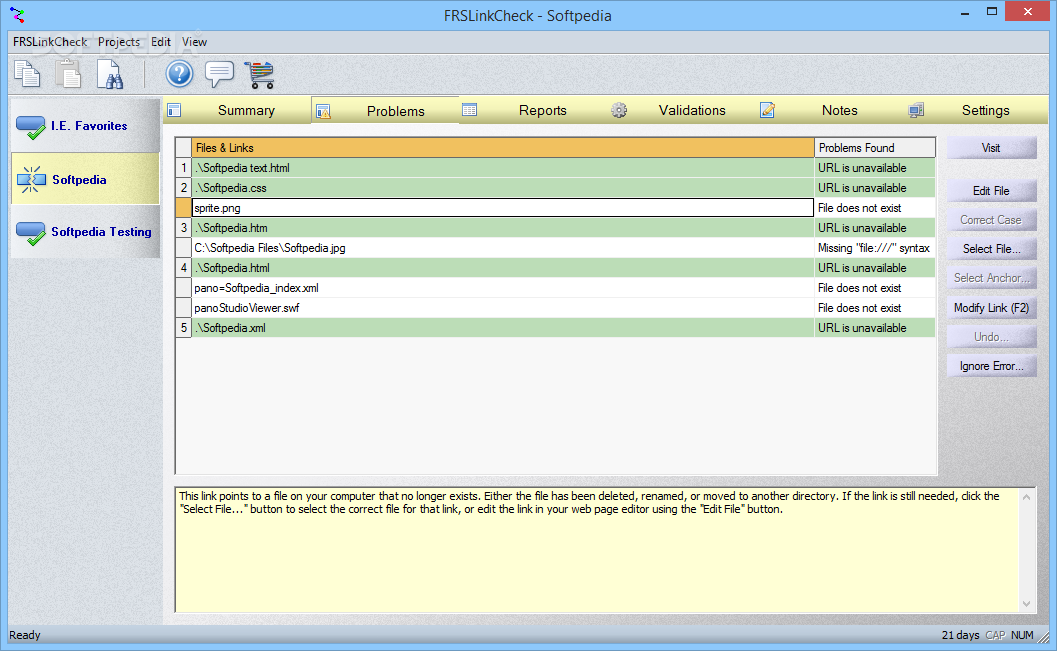The image size is (1057, 651).
Task: Click the Missing "file:///" syntax cell
Action: point(874,248)
